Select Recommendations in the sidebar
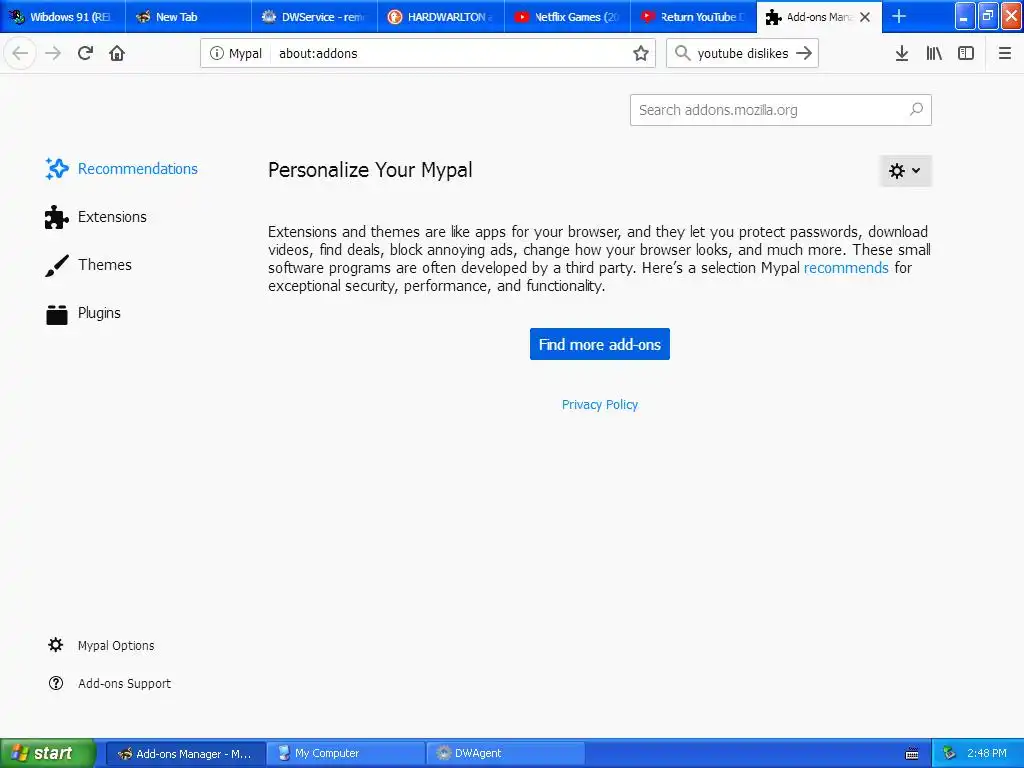Image resolution: width=1024 pixels, height=768 pixels. click(121, 168)
